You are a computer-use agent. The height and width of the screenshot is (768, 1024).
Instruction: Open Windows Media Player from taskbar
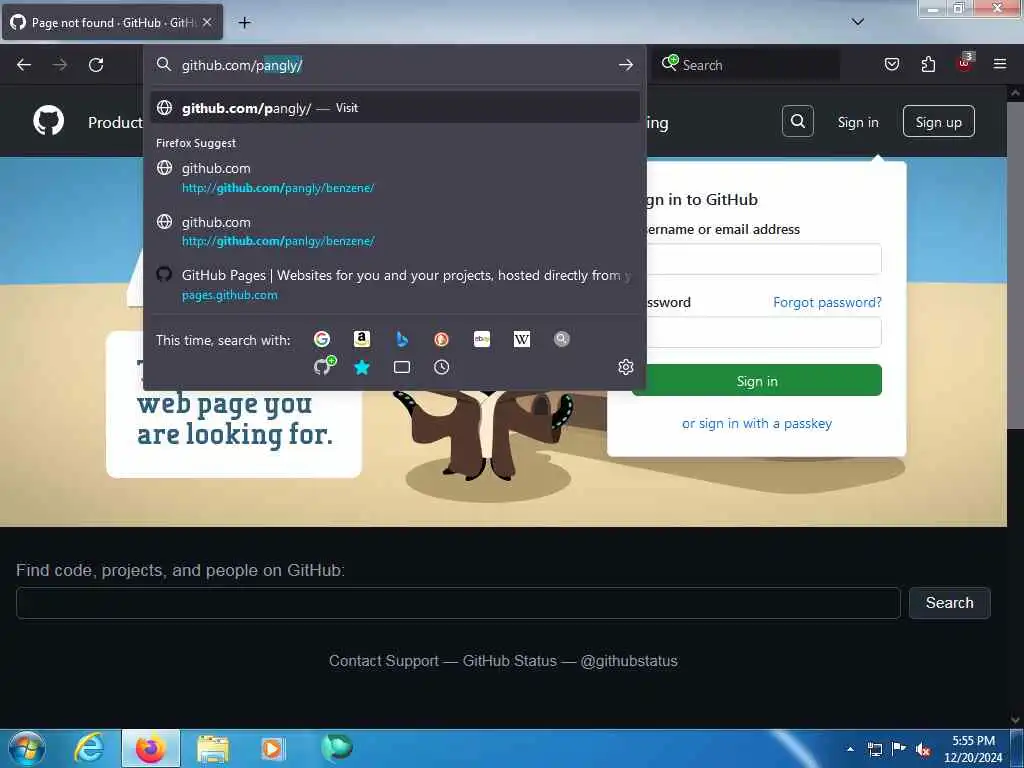point(273,748)
